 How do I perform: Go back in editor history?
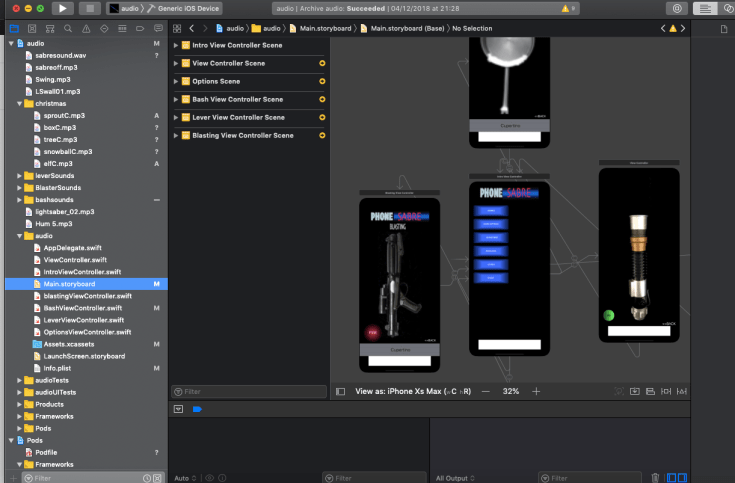[192, 29]
